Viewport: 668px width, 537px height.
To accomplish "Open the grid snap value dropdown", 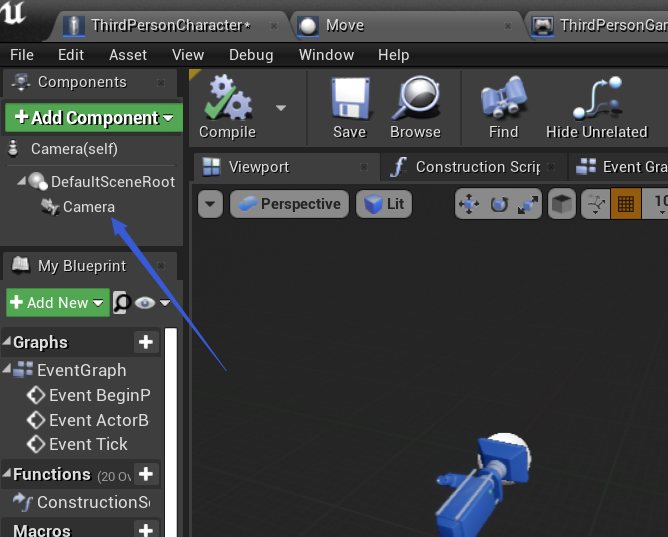I will tap(655, 204).
